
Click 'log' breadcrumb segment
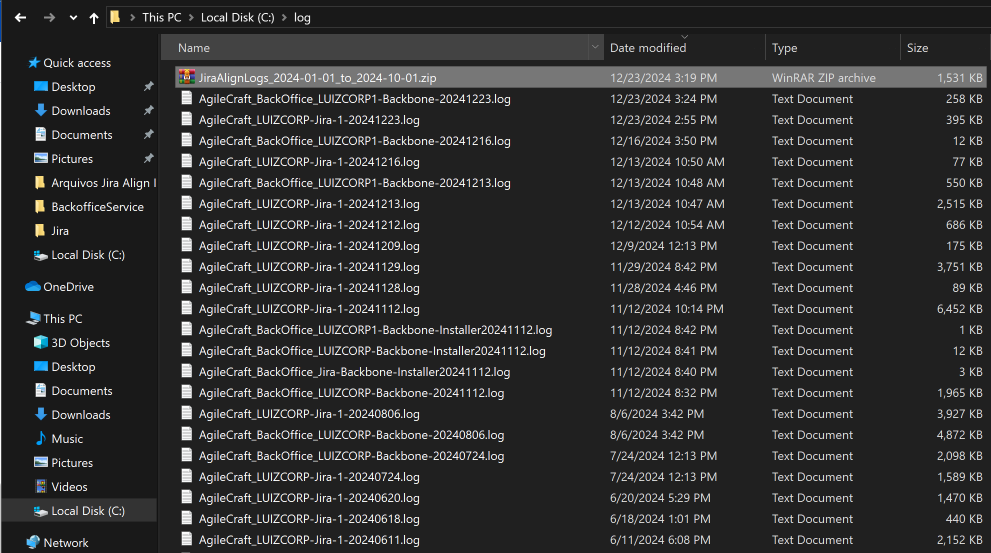(302, 18)
